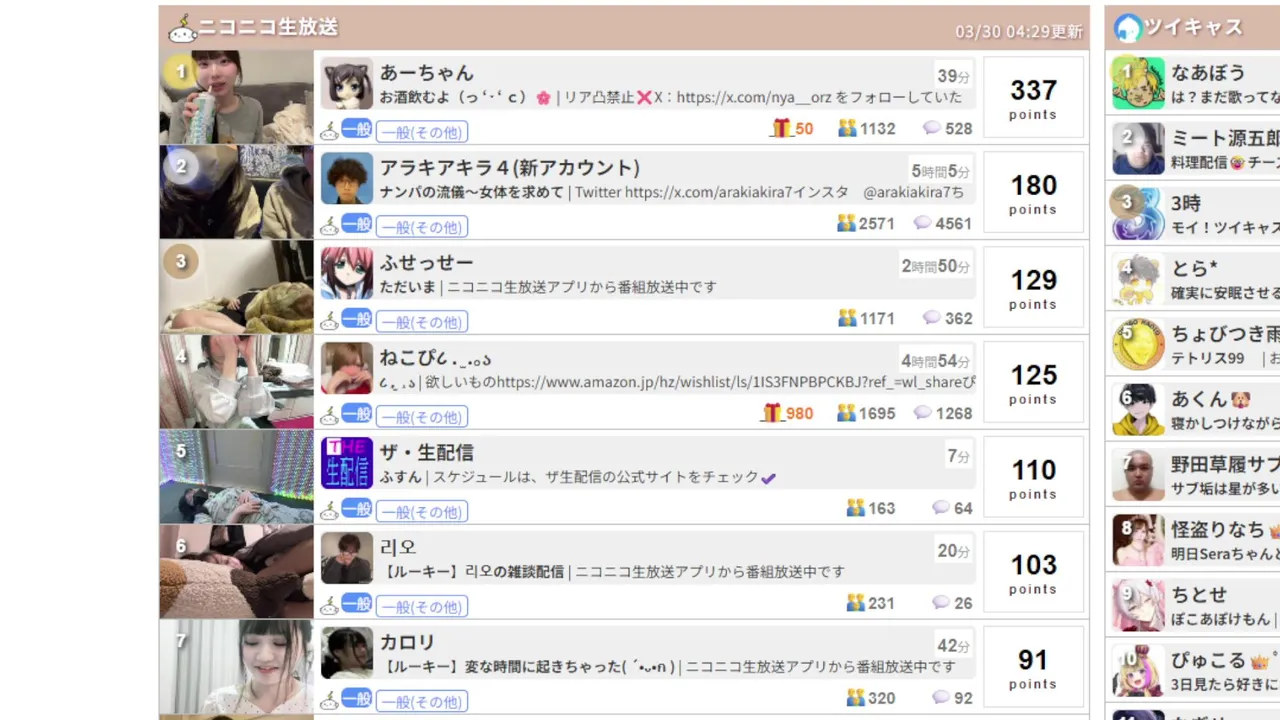Click the TwitCasting logo icon in the header
The height and width of the screenshot is (720, 1280).
1128,28
